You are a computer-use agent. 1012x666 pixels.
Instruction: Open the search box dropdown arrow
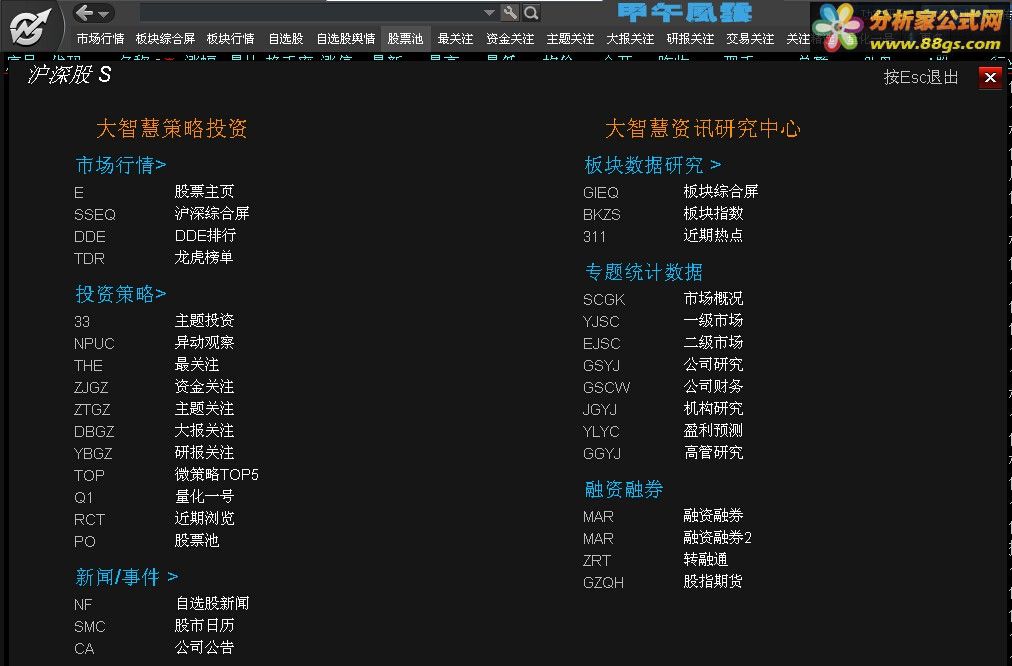click(x=489, y=12)
